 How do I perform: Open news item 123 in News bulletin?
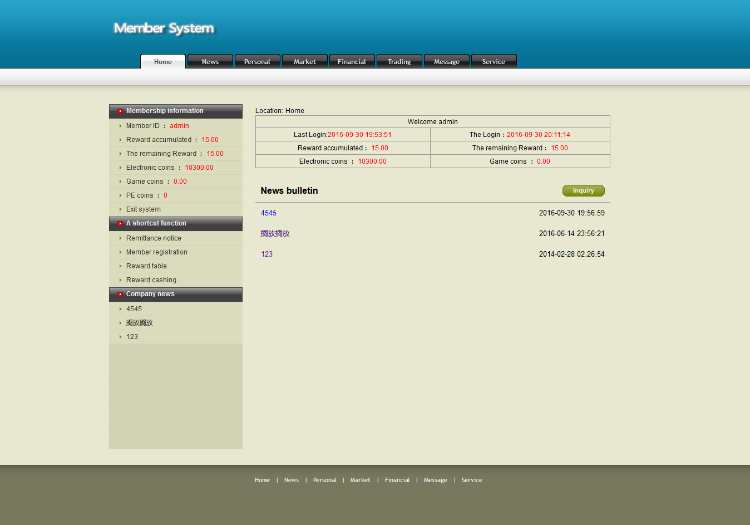coord(266,254)
